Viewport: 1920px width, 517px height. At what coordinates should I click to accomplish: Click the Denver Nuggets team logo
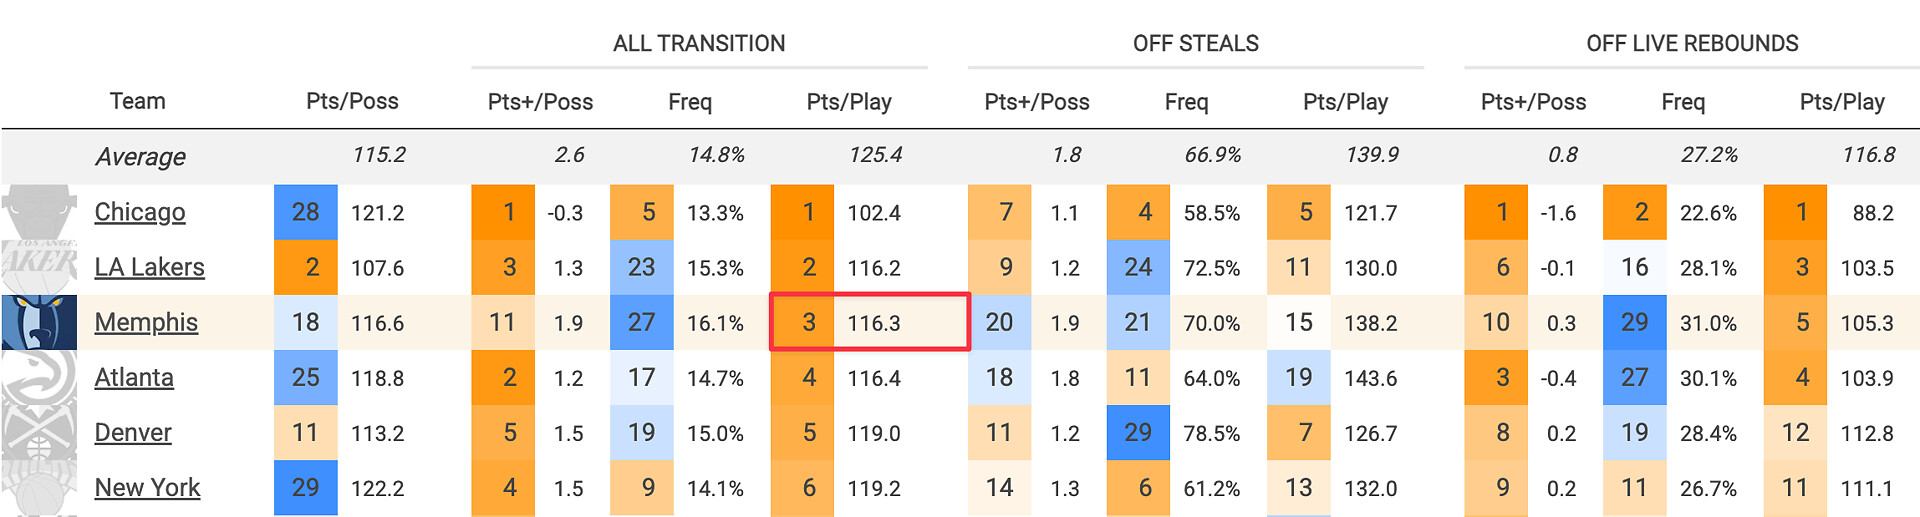tap(39, 432)
